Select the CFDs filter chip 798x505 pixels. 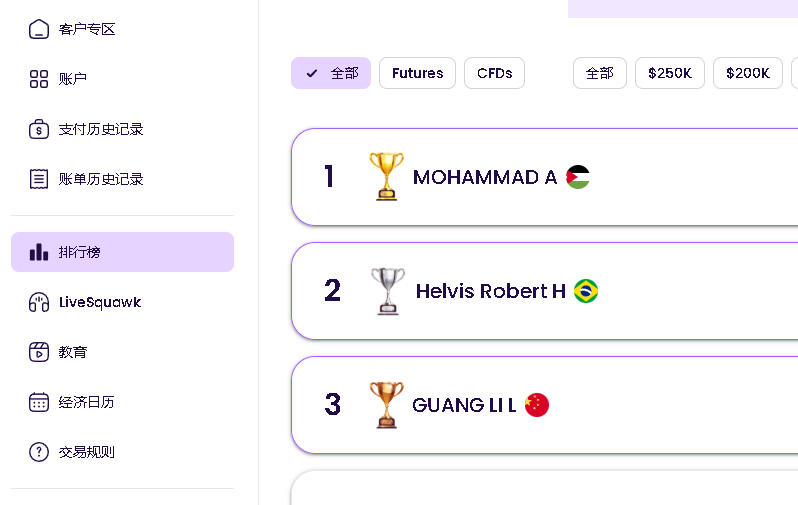click(x=494, y=73)
